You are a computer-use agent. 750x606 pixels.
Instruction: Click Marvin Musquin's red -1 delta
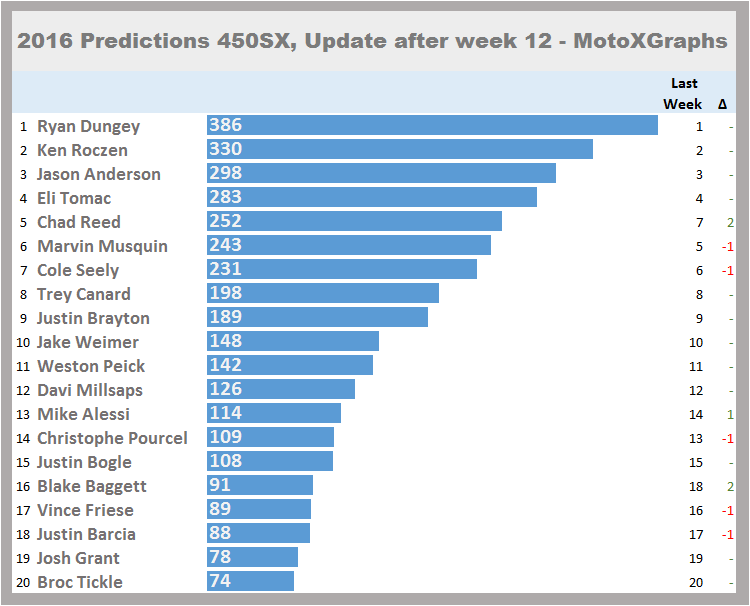tap(728, 246)
